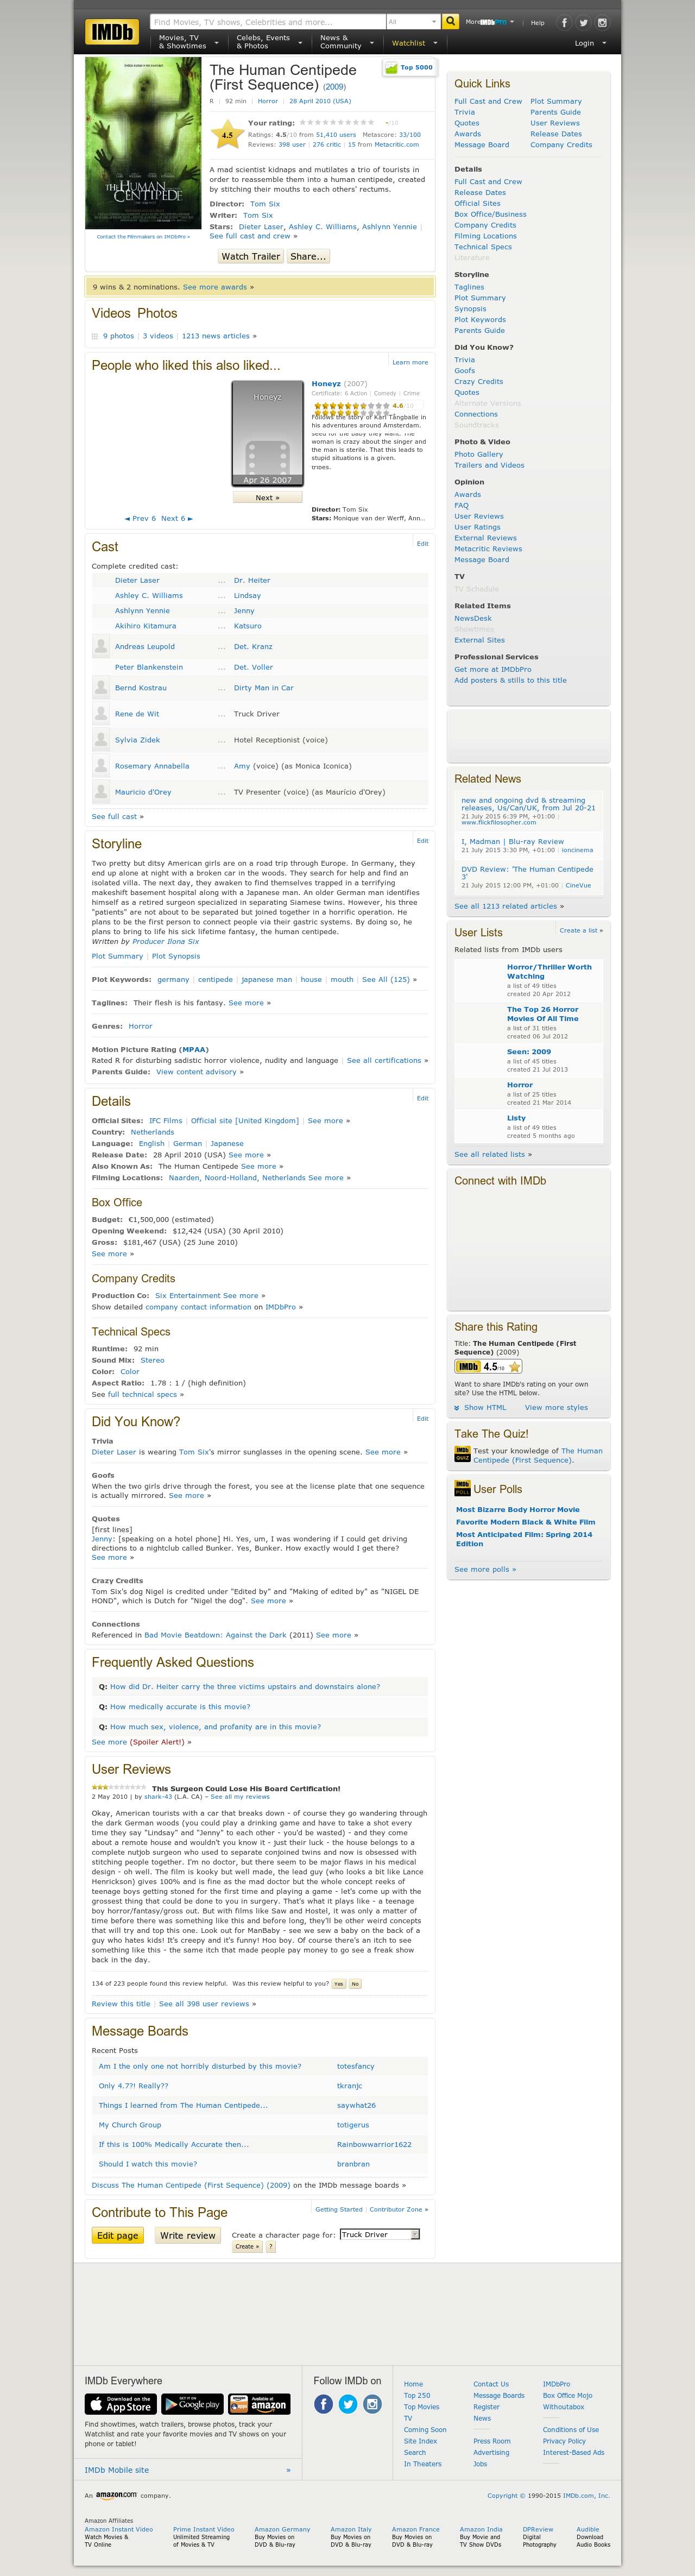The image size is (695, 2576).
Task: Open the Login dropdown
Action: [x=590, y=43]
